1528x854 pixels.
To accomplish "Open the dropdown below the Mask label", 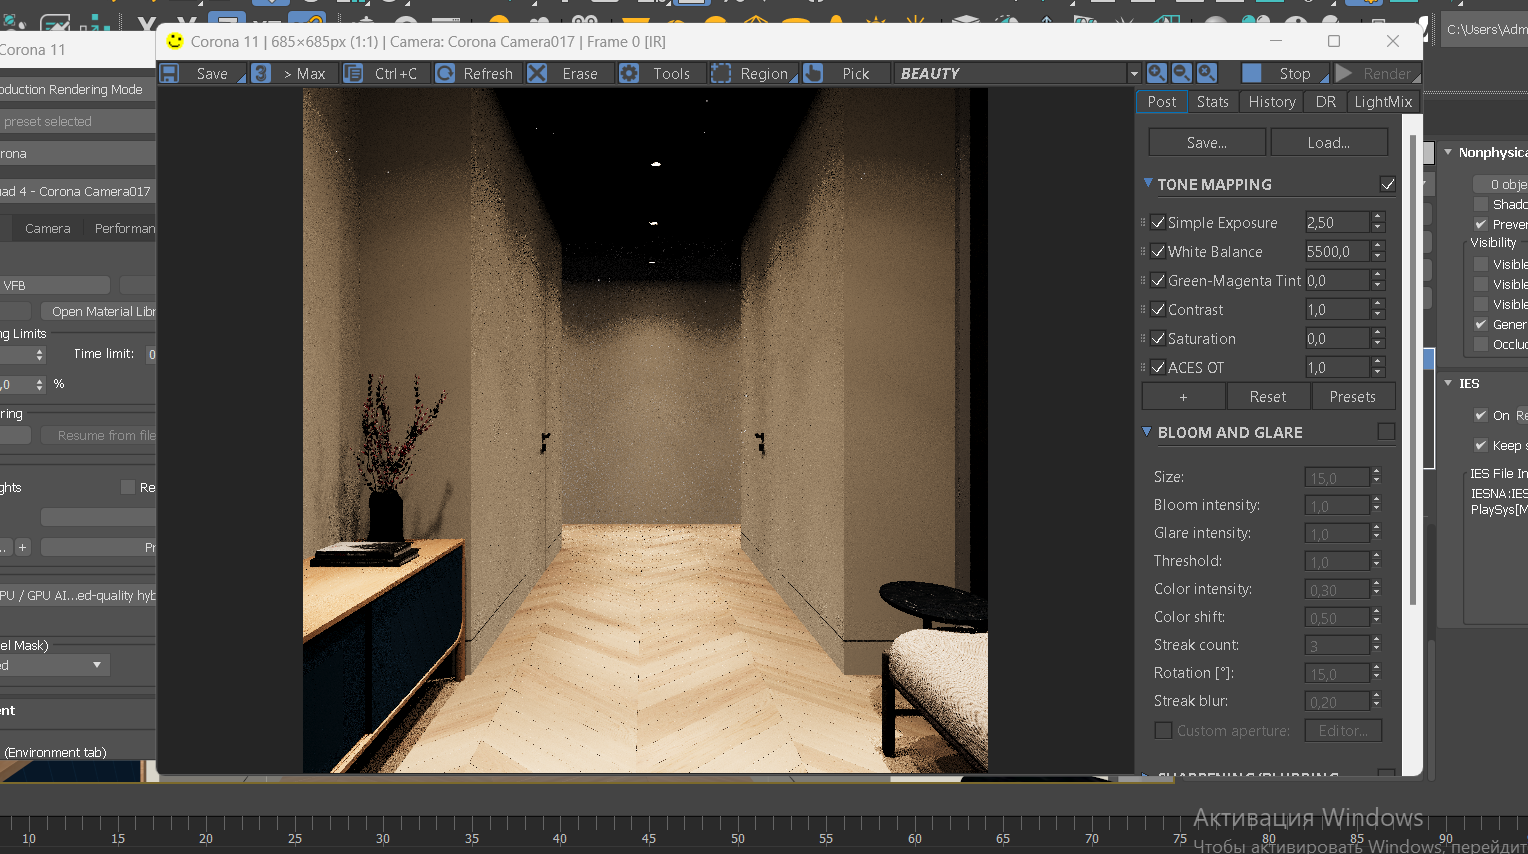I will point(55,665).
